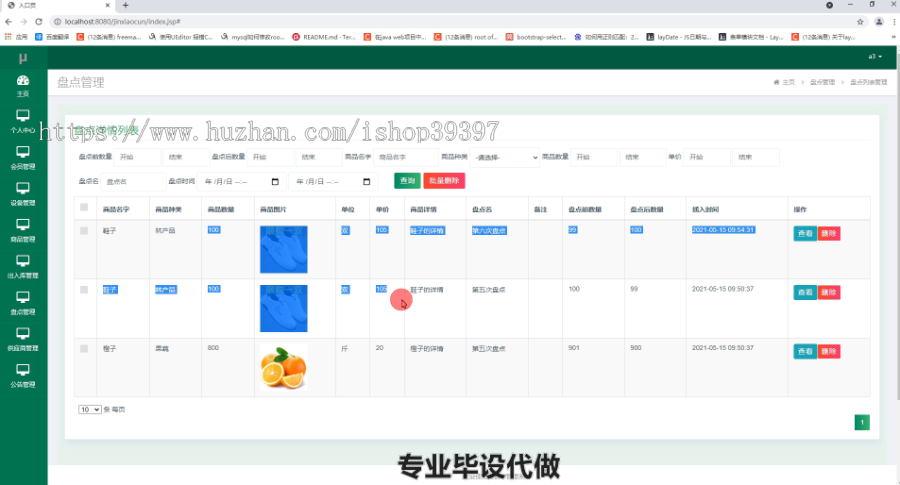Viewport: 900px width, 485px height.
Task: Click the 2021-06-15 09:54:31 timestamp cell
Action: 723,230
